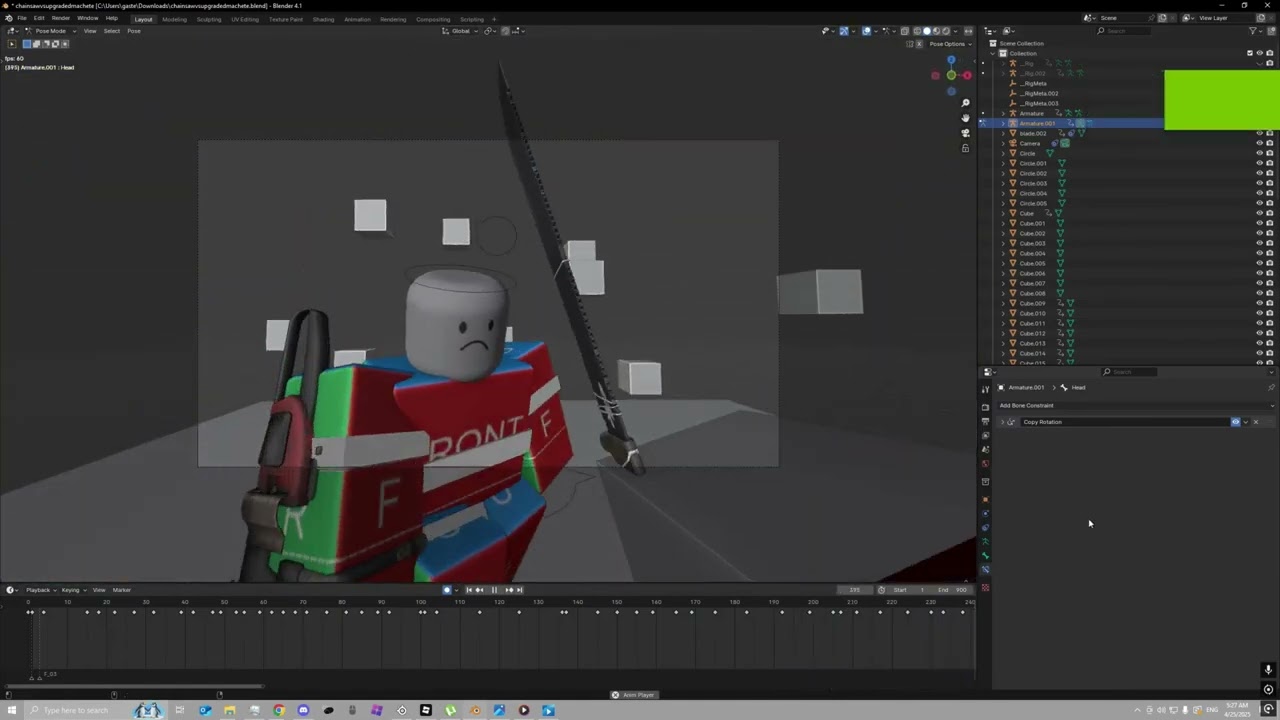Click the green Y axis gizmo dot
This screenshot has width=1280, height=720.
pos(951,75)
